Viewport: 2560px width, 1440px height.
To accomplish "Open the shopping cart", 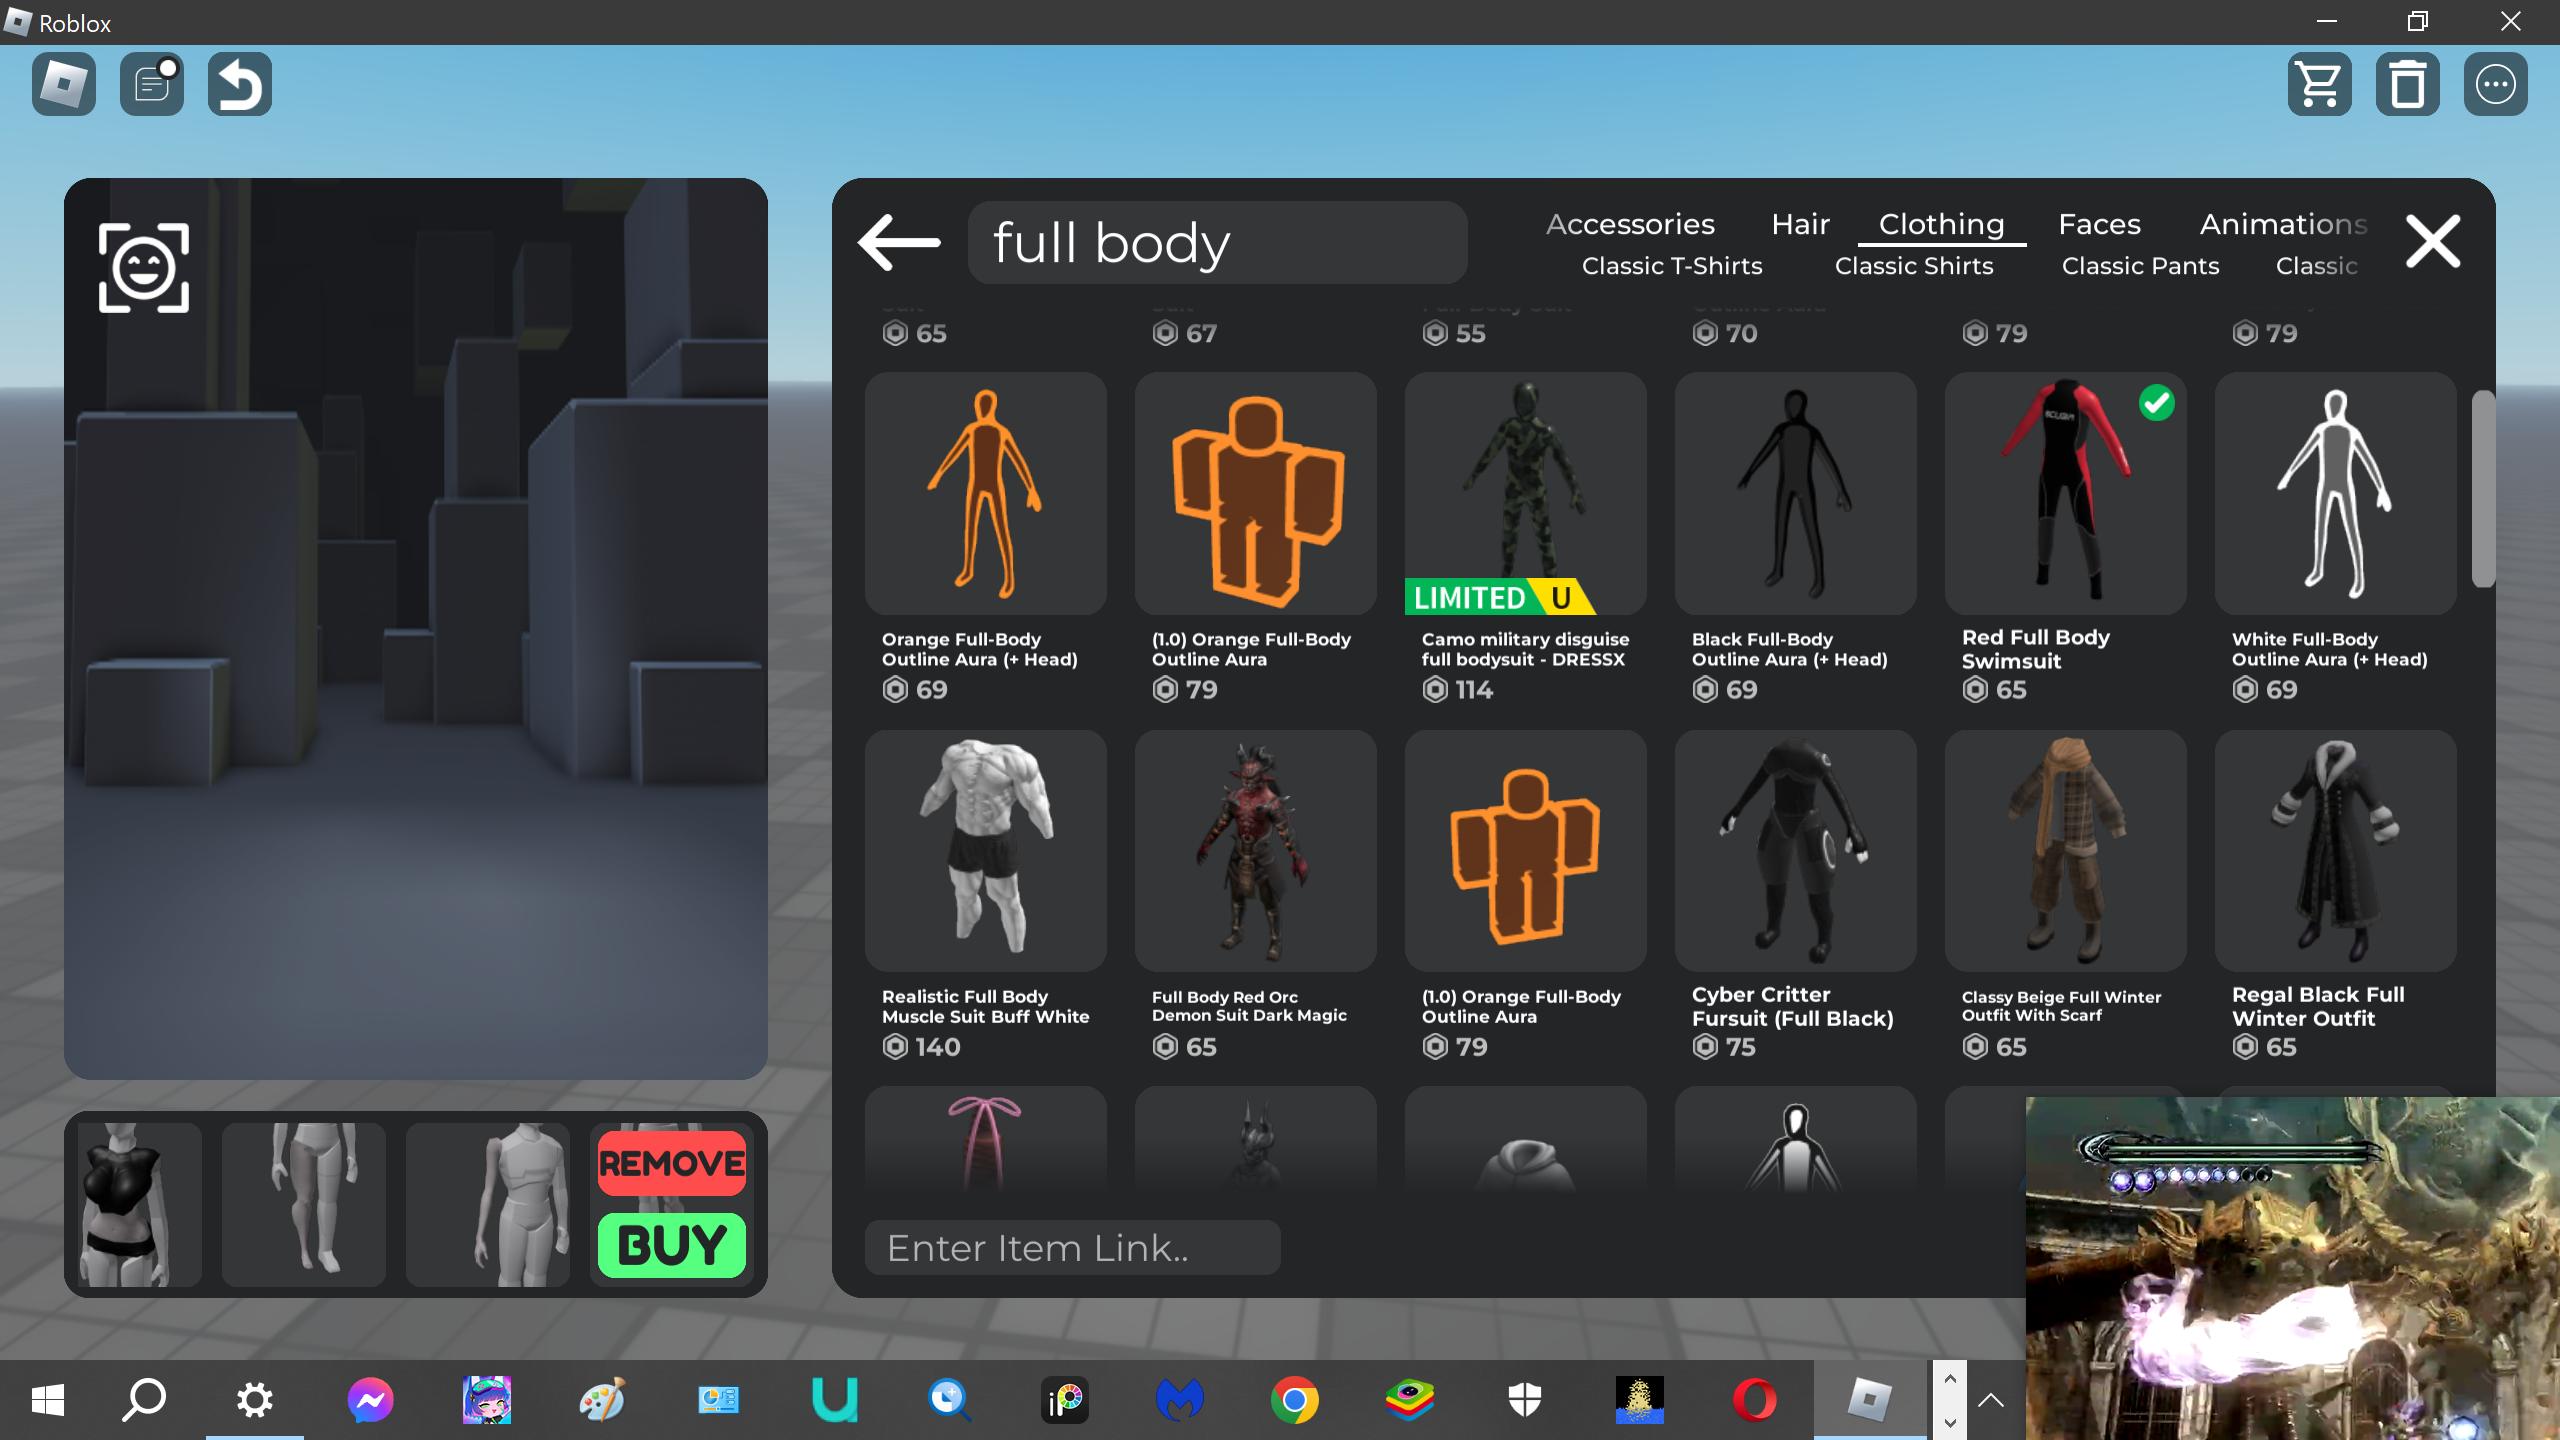I will pos(2319,84).
